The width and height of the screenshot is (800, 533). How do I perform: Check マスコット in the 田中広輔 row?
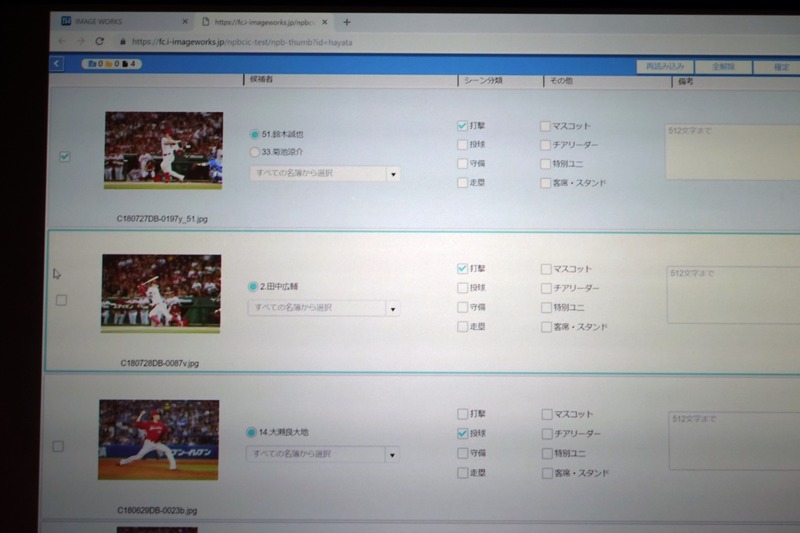click(546, 269)
